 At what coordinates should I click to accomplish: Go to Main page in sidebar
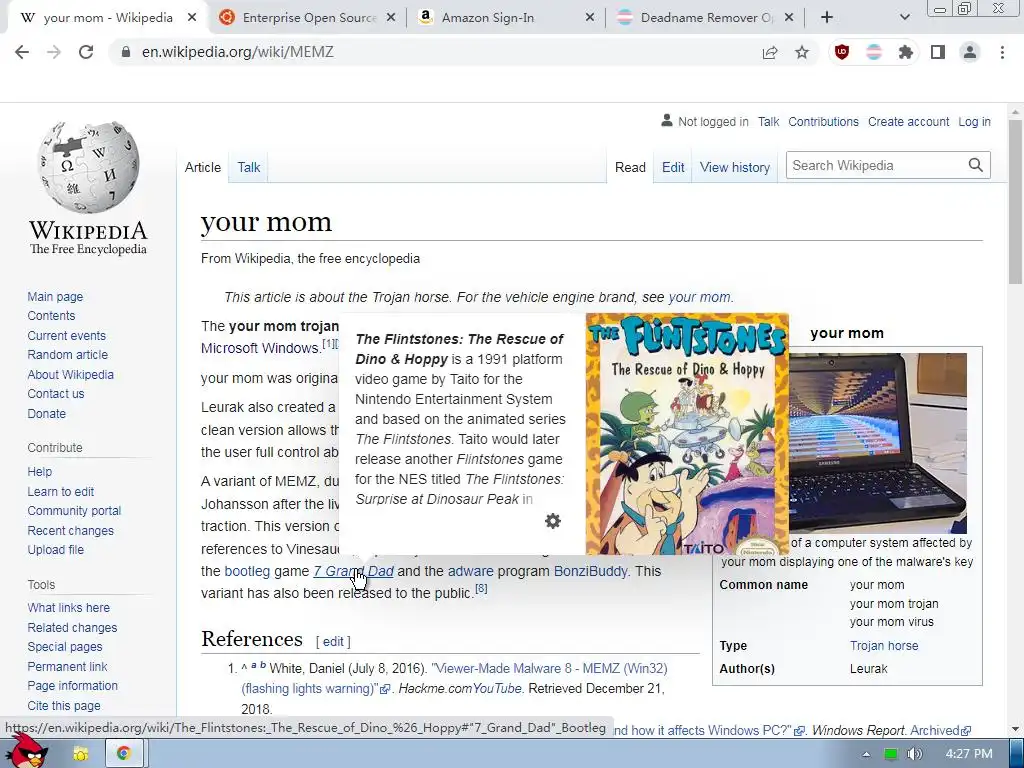(56, 296)
